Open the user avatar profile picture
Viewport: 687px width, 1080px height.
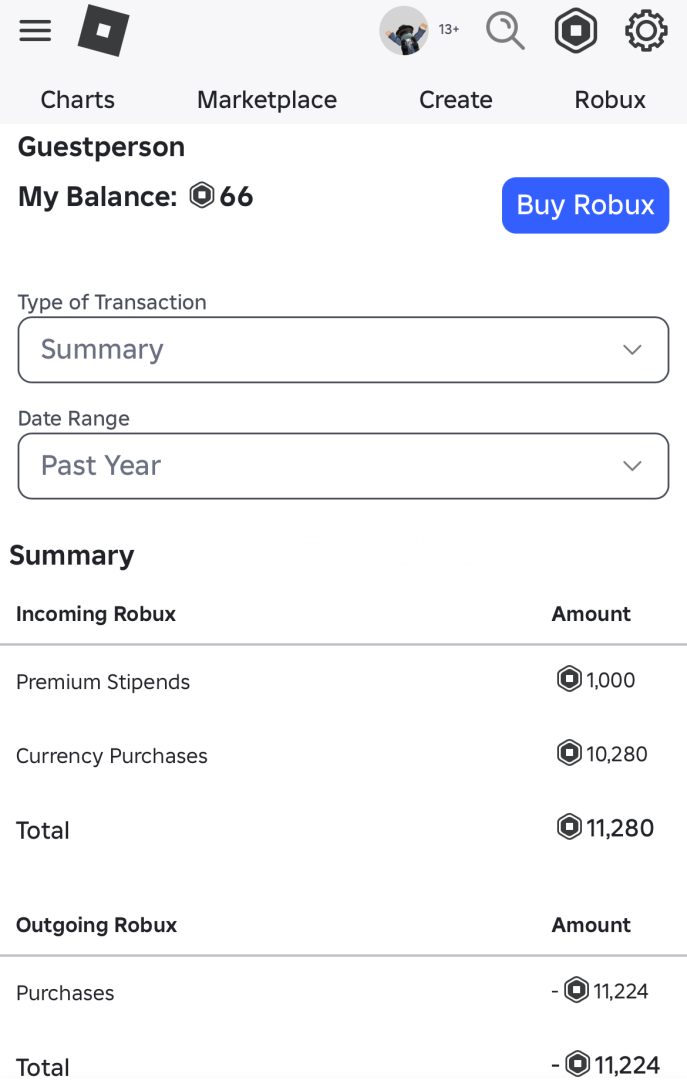click(404, 31)
